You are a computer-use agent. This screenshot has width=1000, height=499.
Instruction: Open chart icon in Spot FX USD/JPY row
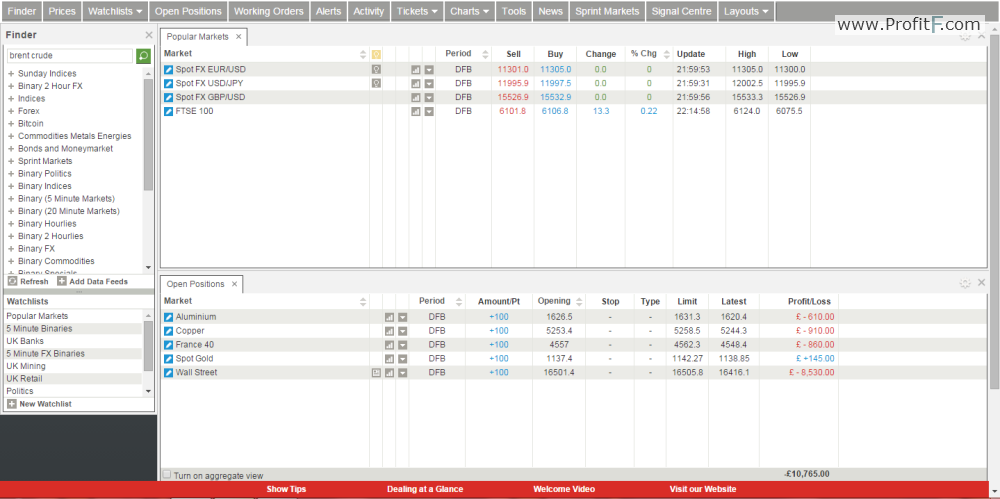click(x=416, y=84)
